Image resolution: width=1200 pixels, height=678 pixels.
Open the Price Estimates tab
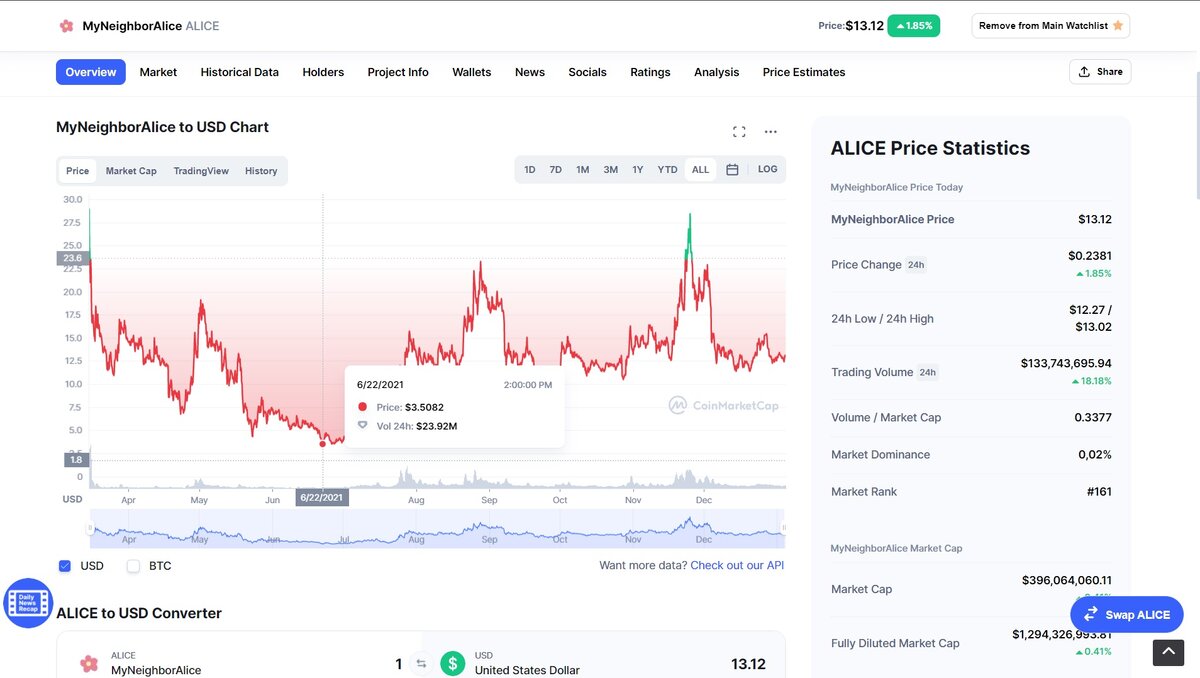804,72
